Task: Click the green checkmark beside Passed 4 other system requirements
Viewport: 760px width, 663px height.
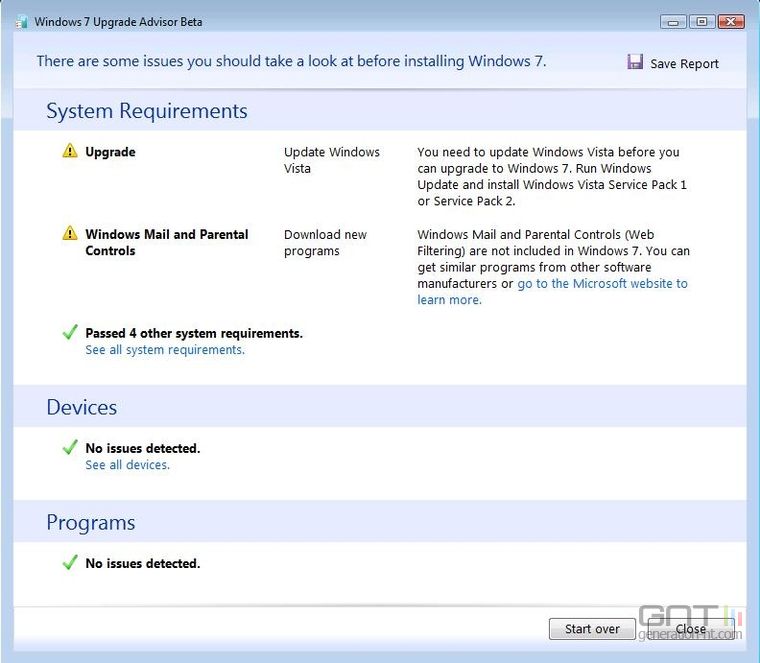Action: (x=70, y=332)
